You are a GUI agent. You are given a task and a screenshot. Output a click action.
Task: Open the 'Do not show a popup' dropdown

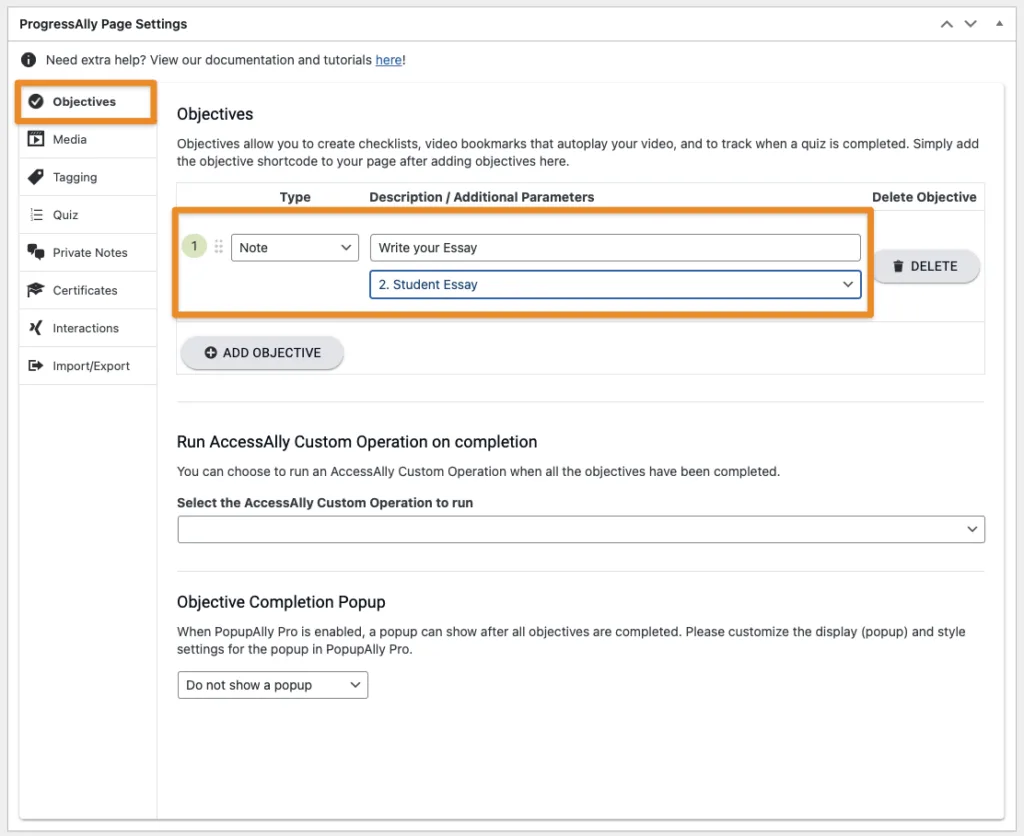(273, 685)
